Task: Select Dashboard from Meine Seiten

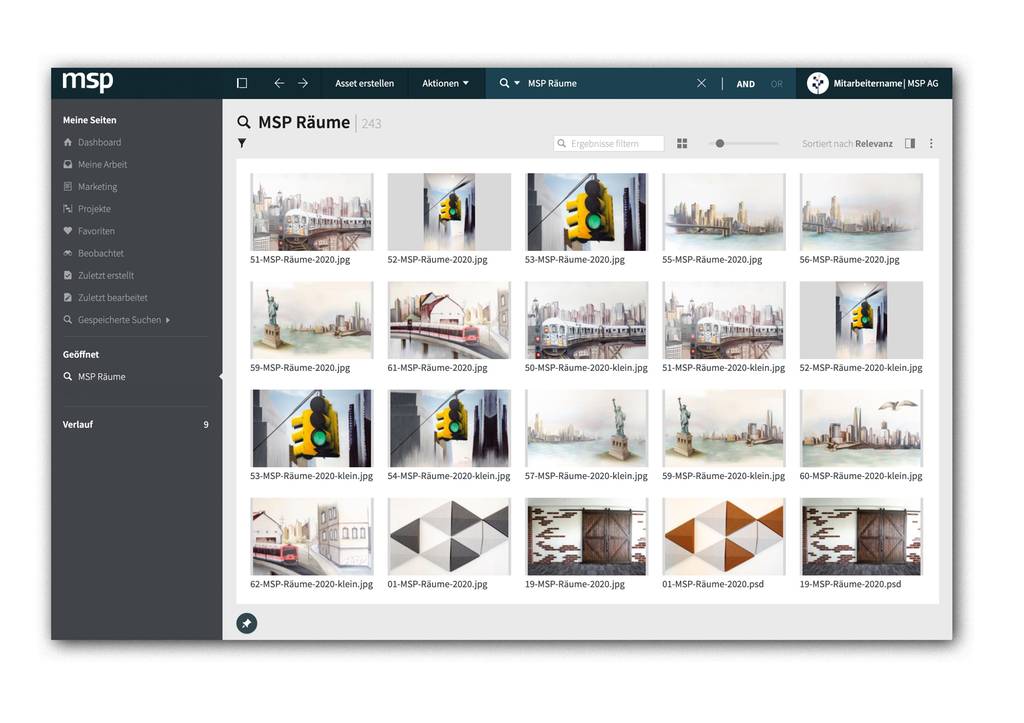Action: coord(100,141)
